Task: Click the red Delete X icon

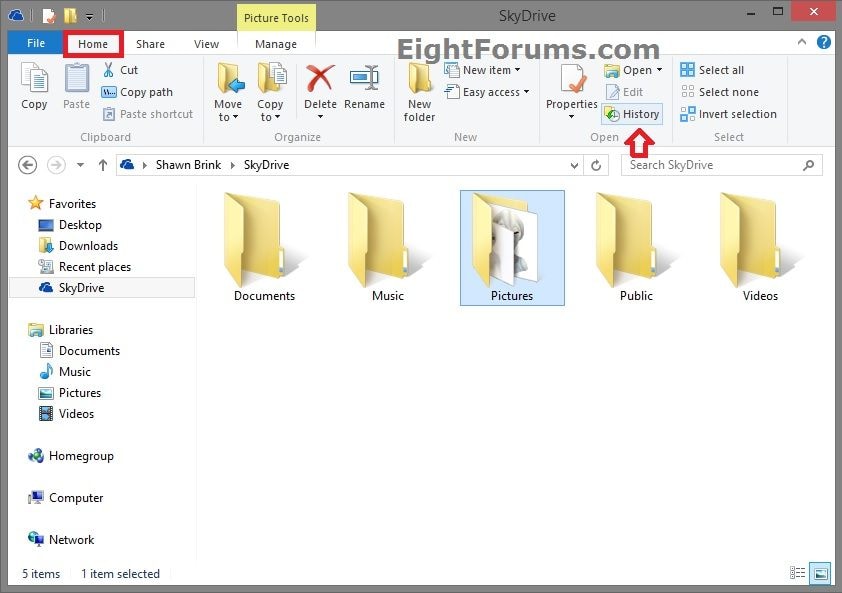Action: pos(320,79)
